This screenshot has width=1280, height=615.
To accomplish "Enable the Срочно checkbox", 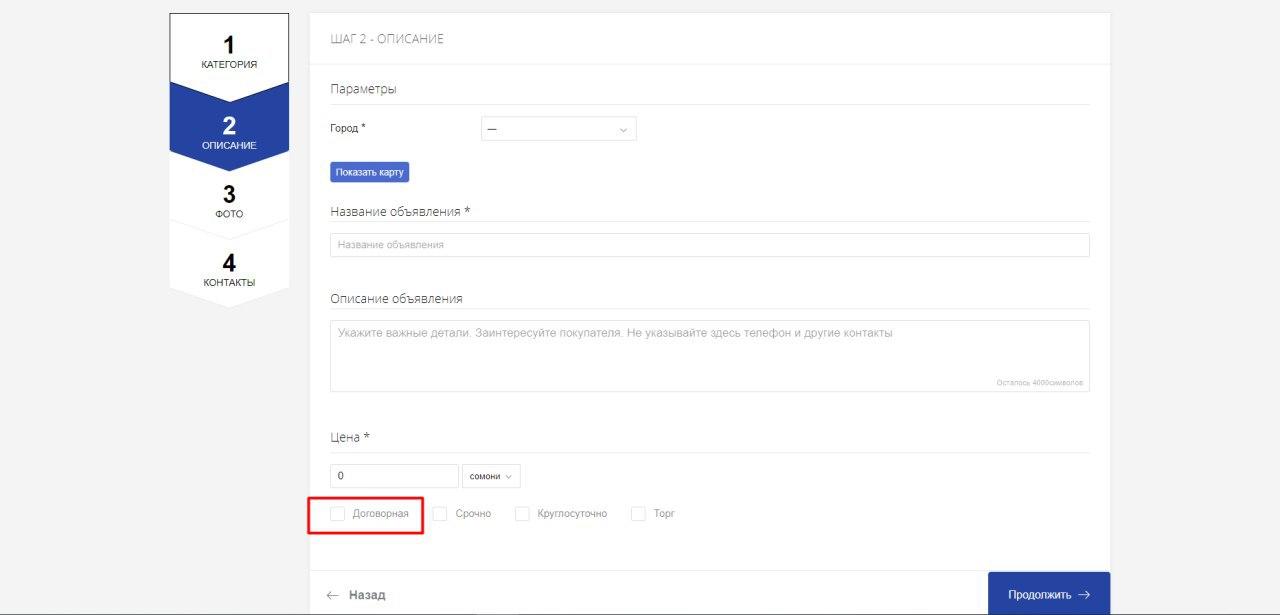I will click(x=440, y=514).
